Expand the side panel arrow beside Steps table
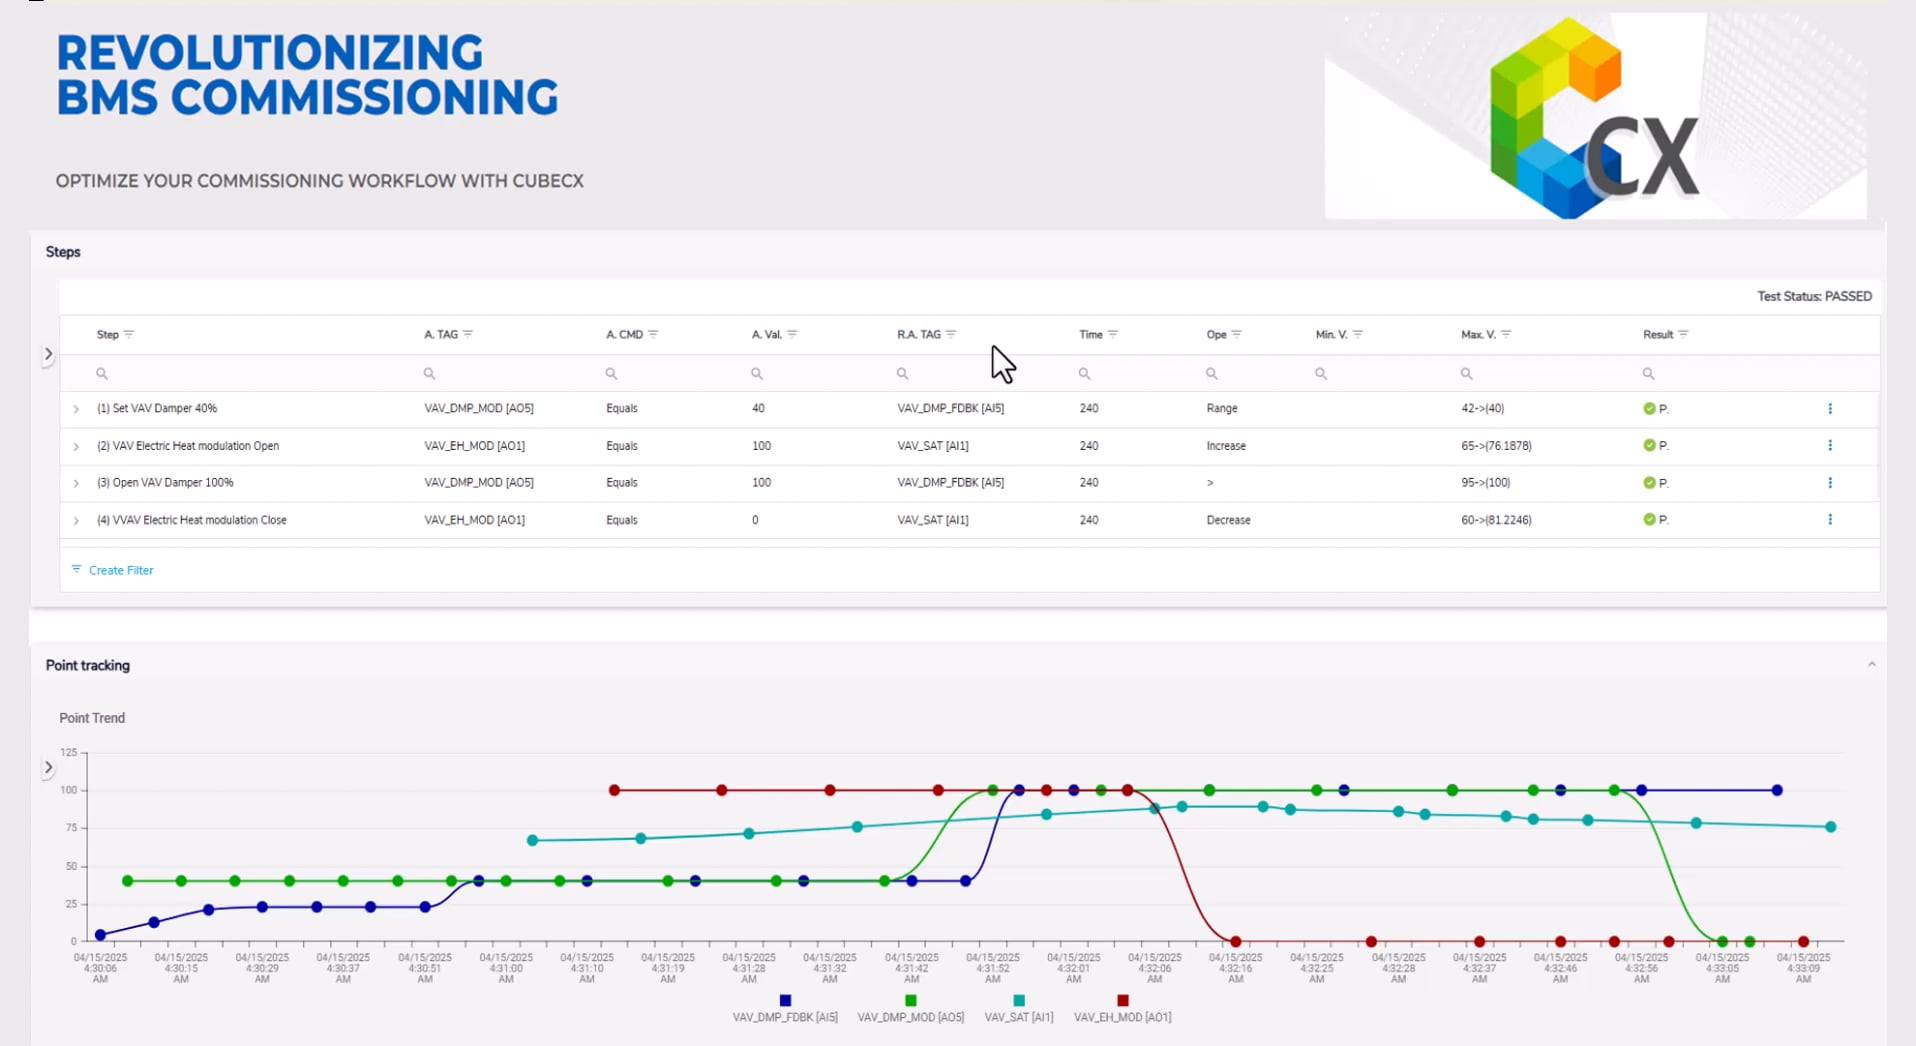The image size is (1916, 1046). click(x=48, y=354)
